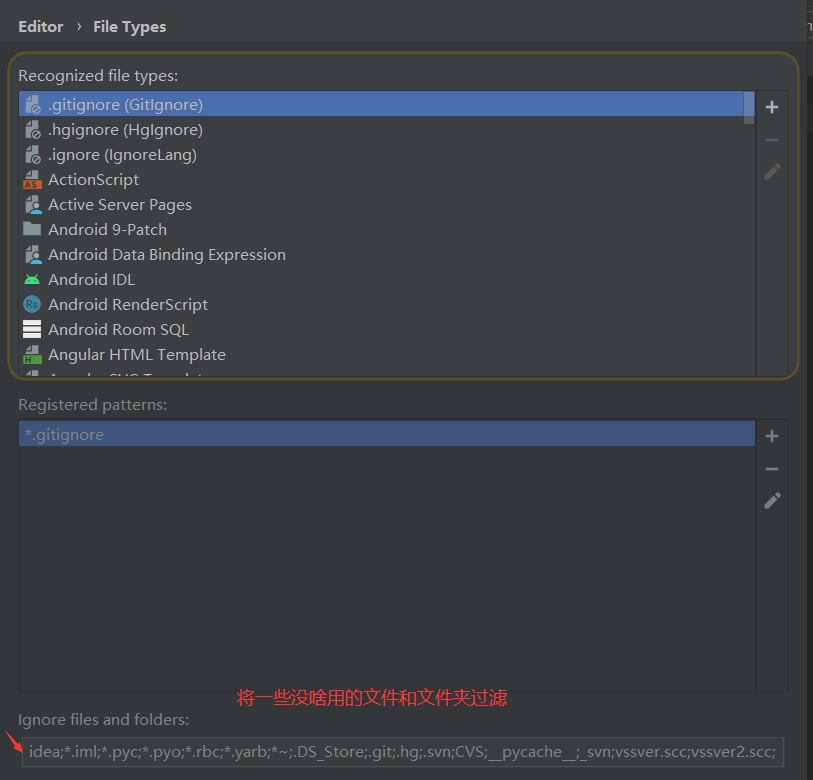
Task: Focus the Ignore files and folders field
Action: [x=403, y=751]
